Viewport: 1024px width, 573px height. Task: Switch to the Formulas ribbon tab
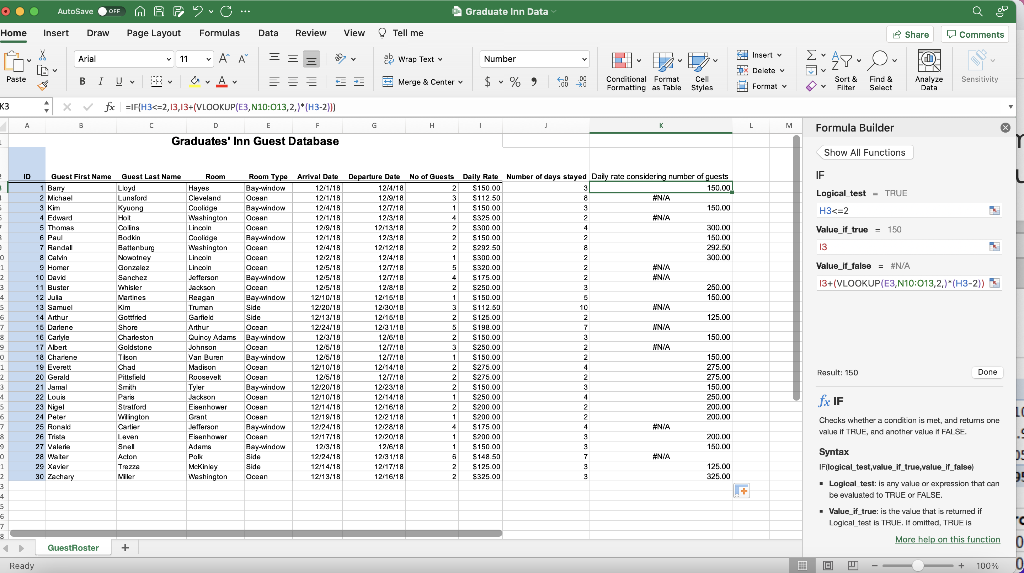pos(219,33)
